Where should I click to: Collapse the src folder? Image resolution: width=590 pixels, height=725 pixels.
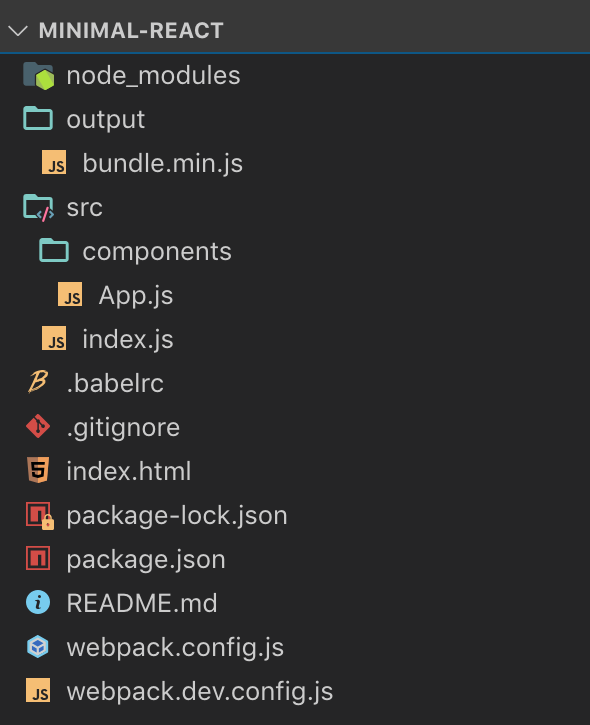click(x=295, y=207)
